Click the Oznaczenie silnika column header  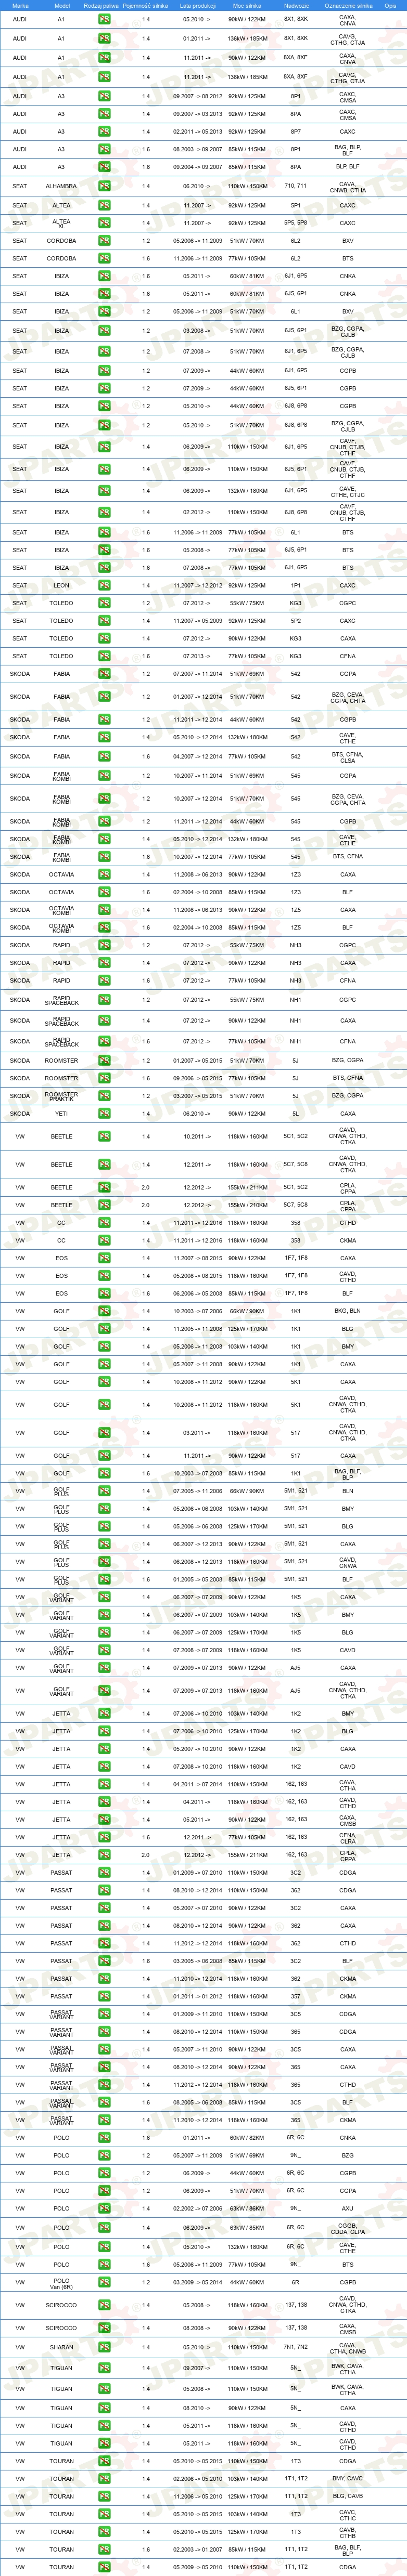point(348,6)
